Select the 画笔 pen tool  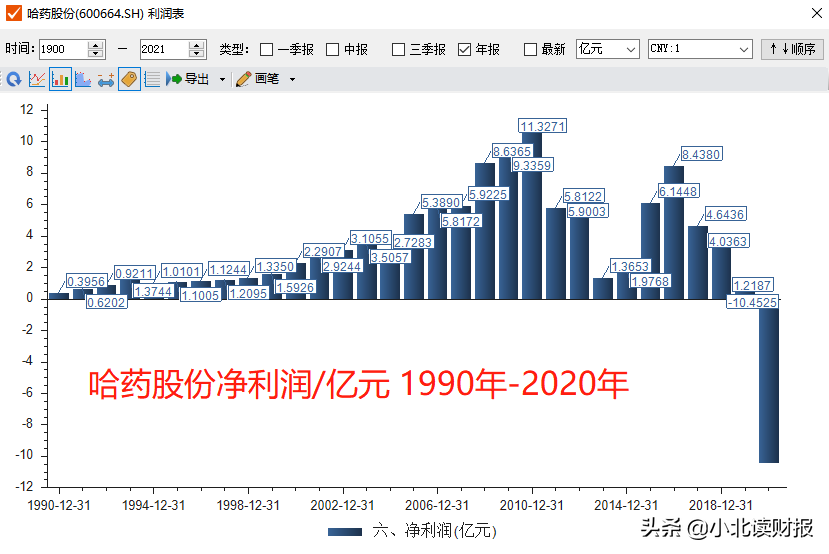pos(257,79)
